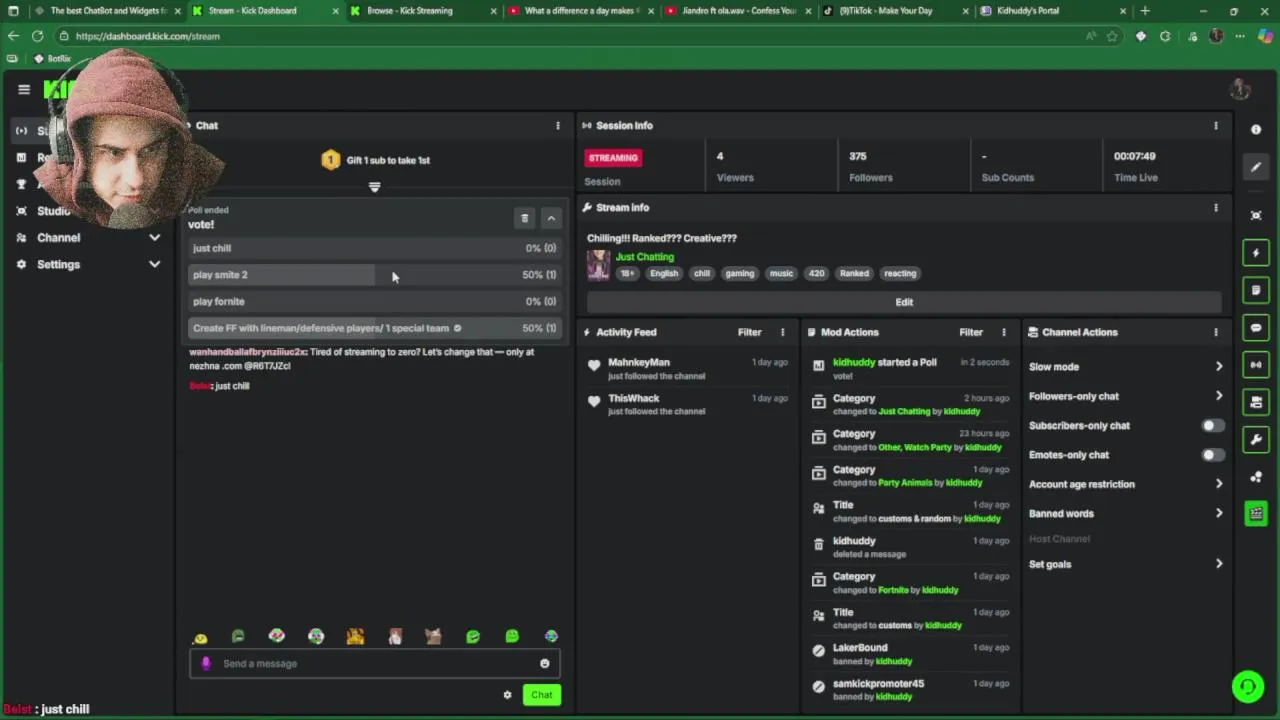
Task: Click the info icon in right toolbar
Action: (x=1256, y=130)
